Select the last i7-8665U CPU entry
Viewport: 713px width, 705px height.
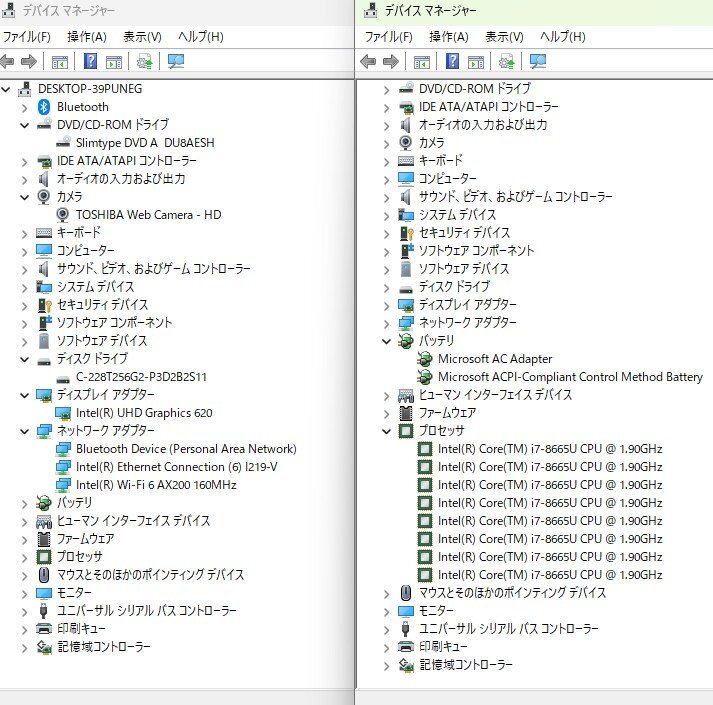[550, 575]
